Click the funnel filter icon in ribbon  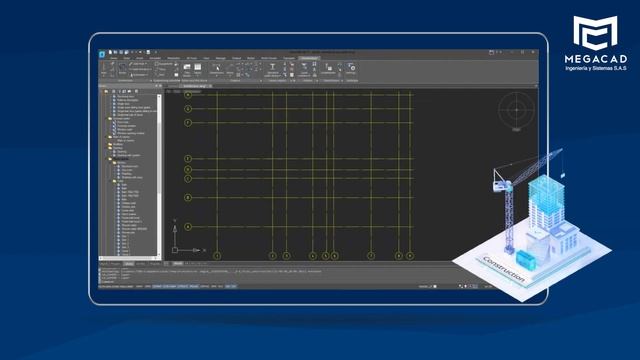tap(304, 66)
